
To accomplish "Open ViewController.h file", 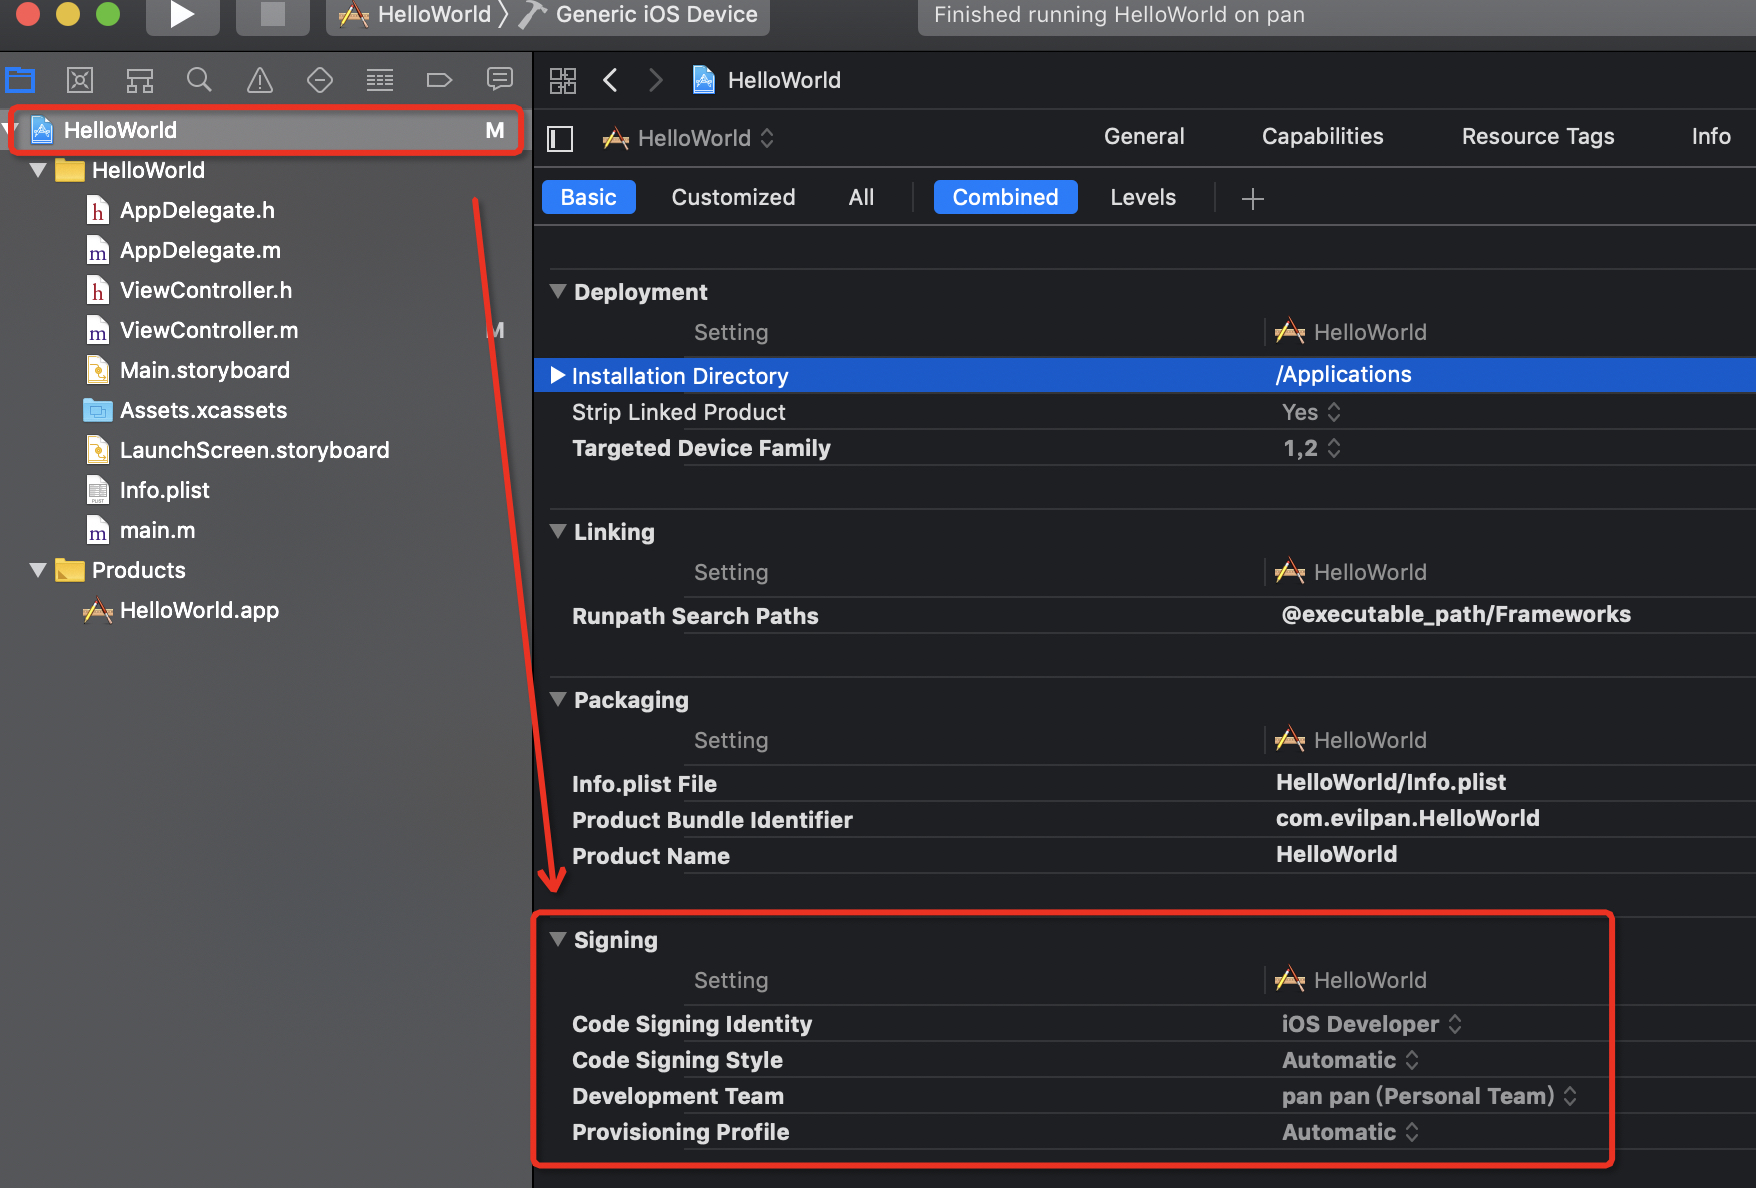I will click(x=206, y=290).
